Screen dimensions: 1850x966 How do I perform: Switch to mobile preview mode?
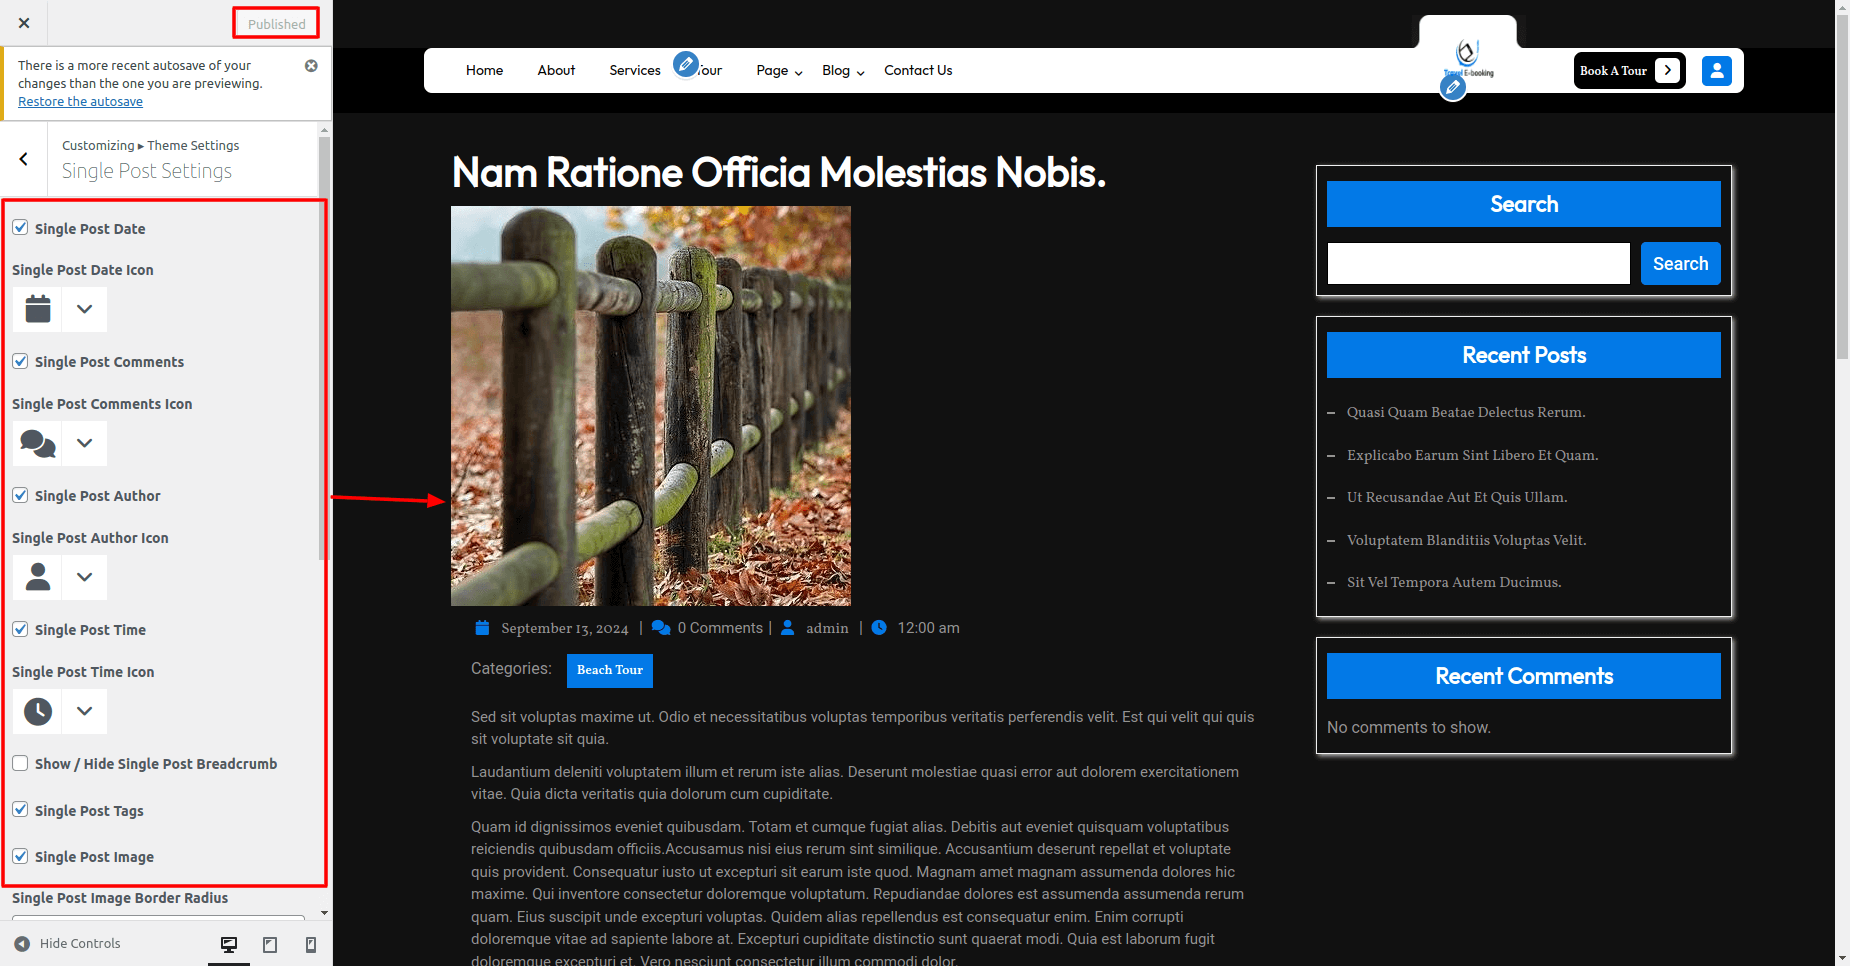pos(311,944)
